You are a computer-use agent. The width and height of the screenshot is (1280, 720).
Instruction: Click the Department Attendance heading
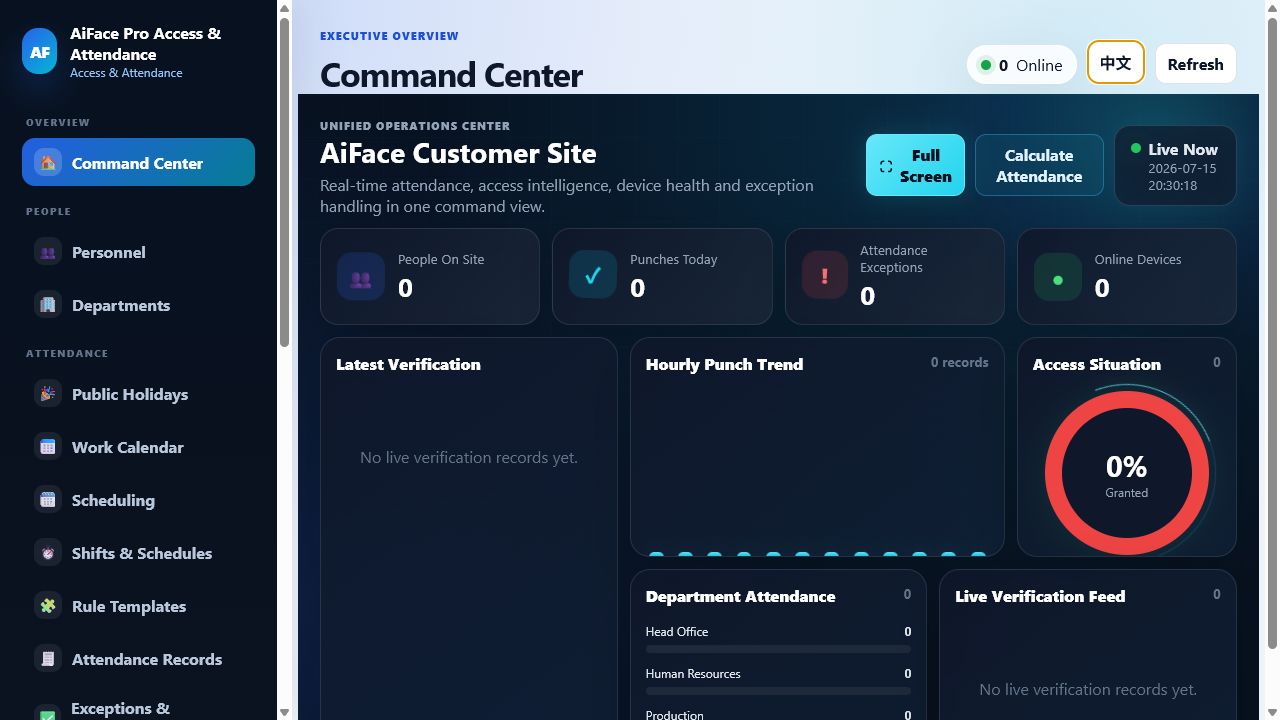click(x=740, y=596)
